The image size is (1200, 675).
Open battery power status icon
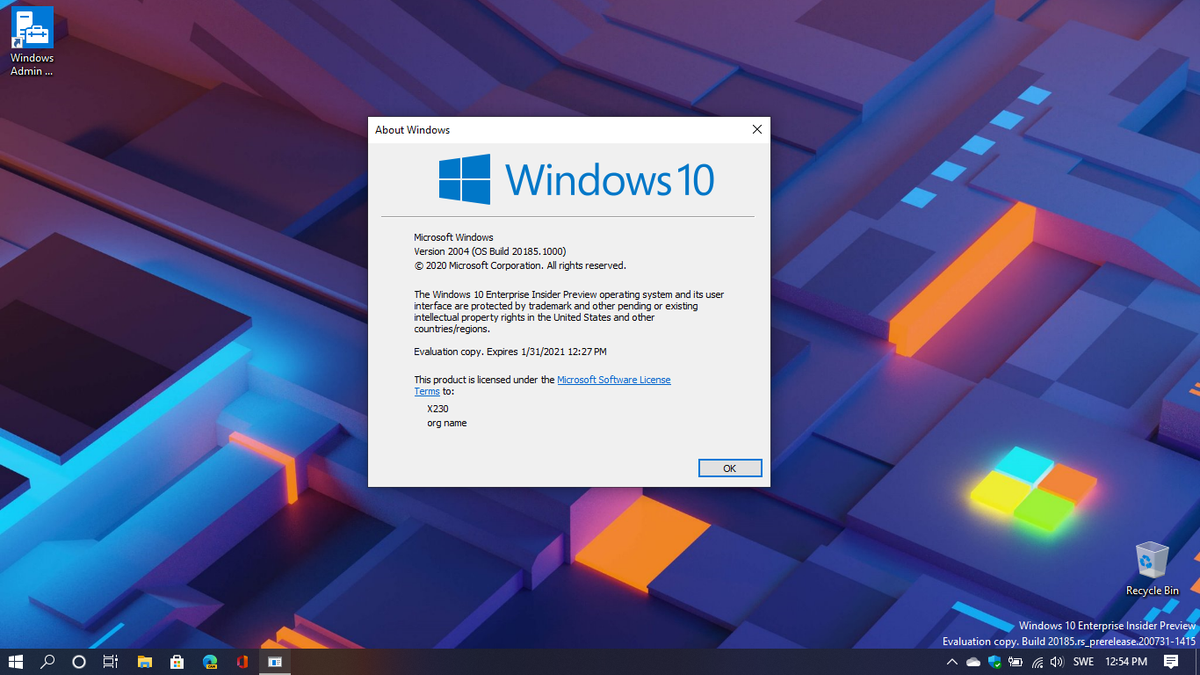1016,662
